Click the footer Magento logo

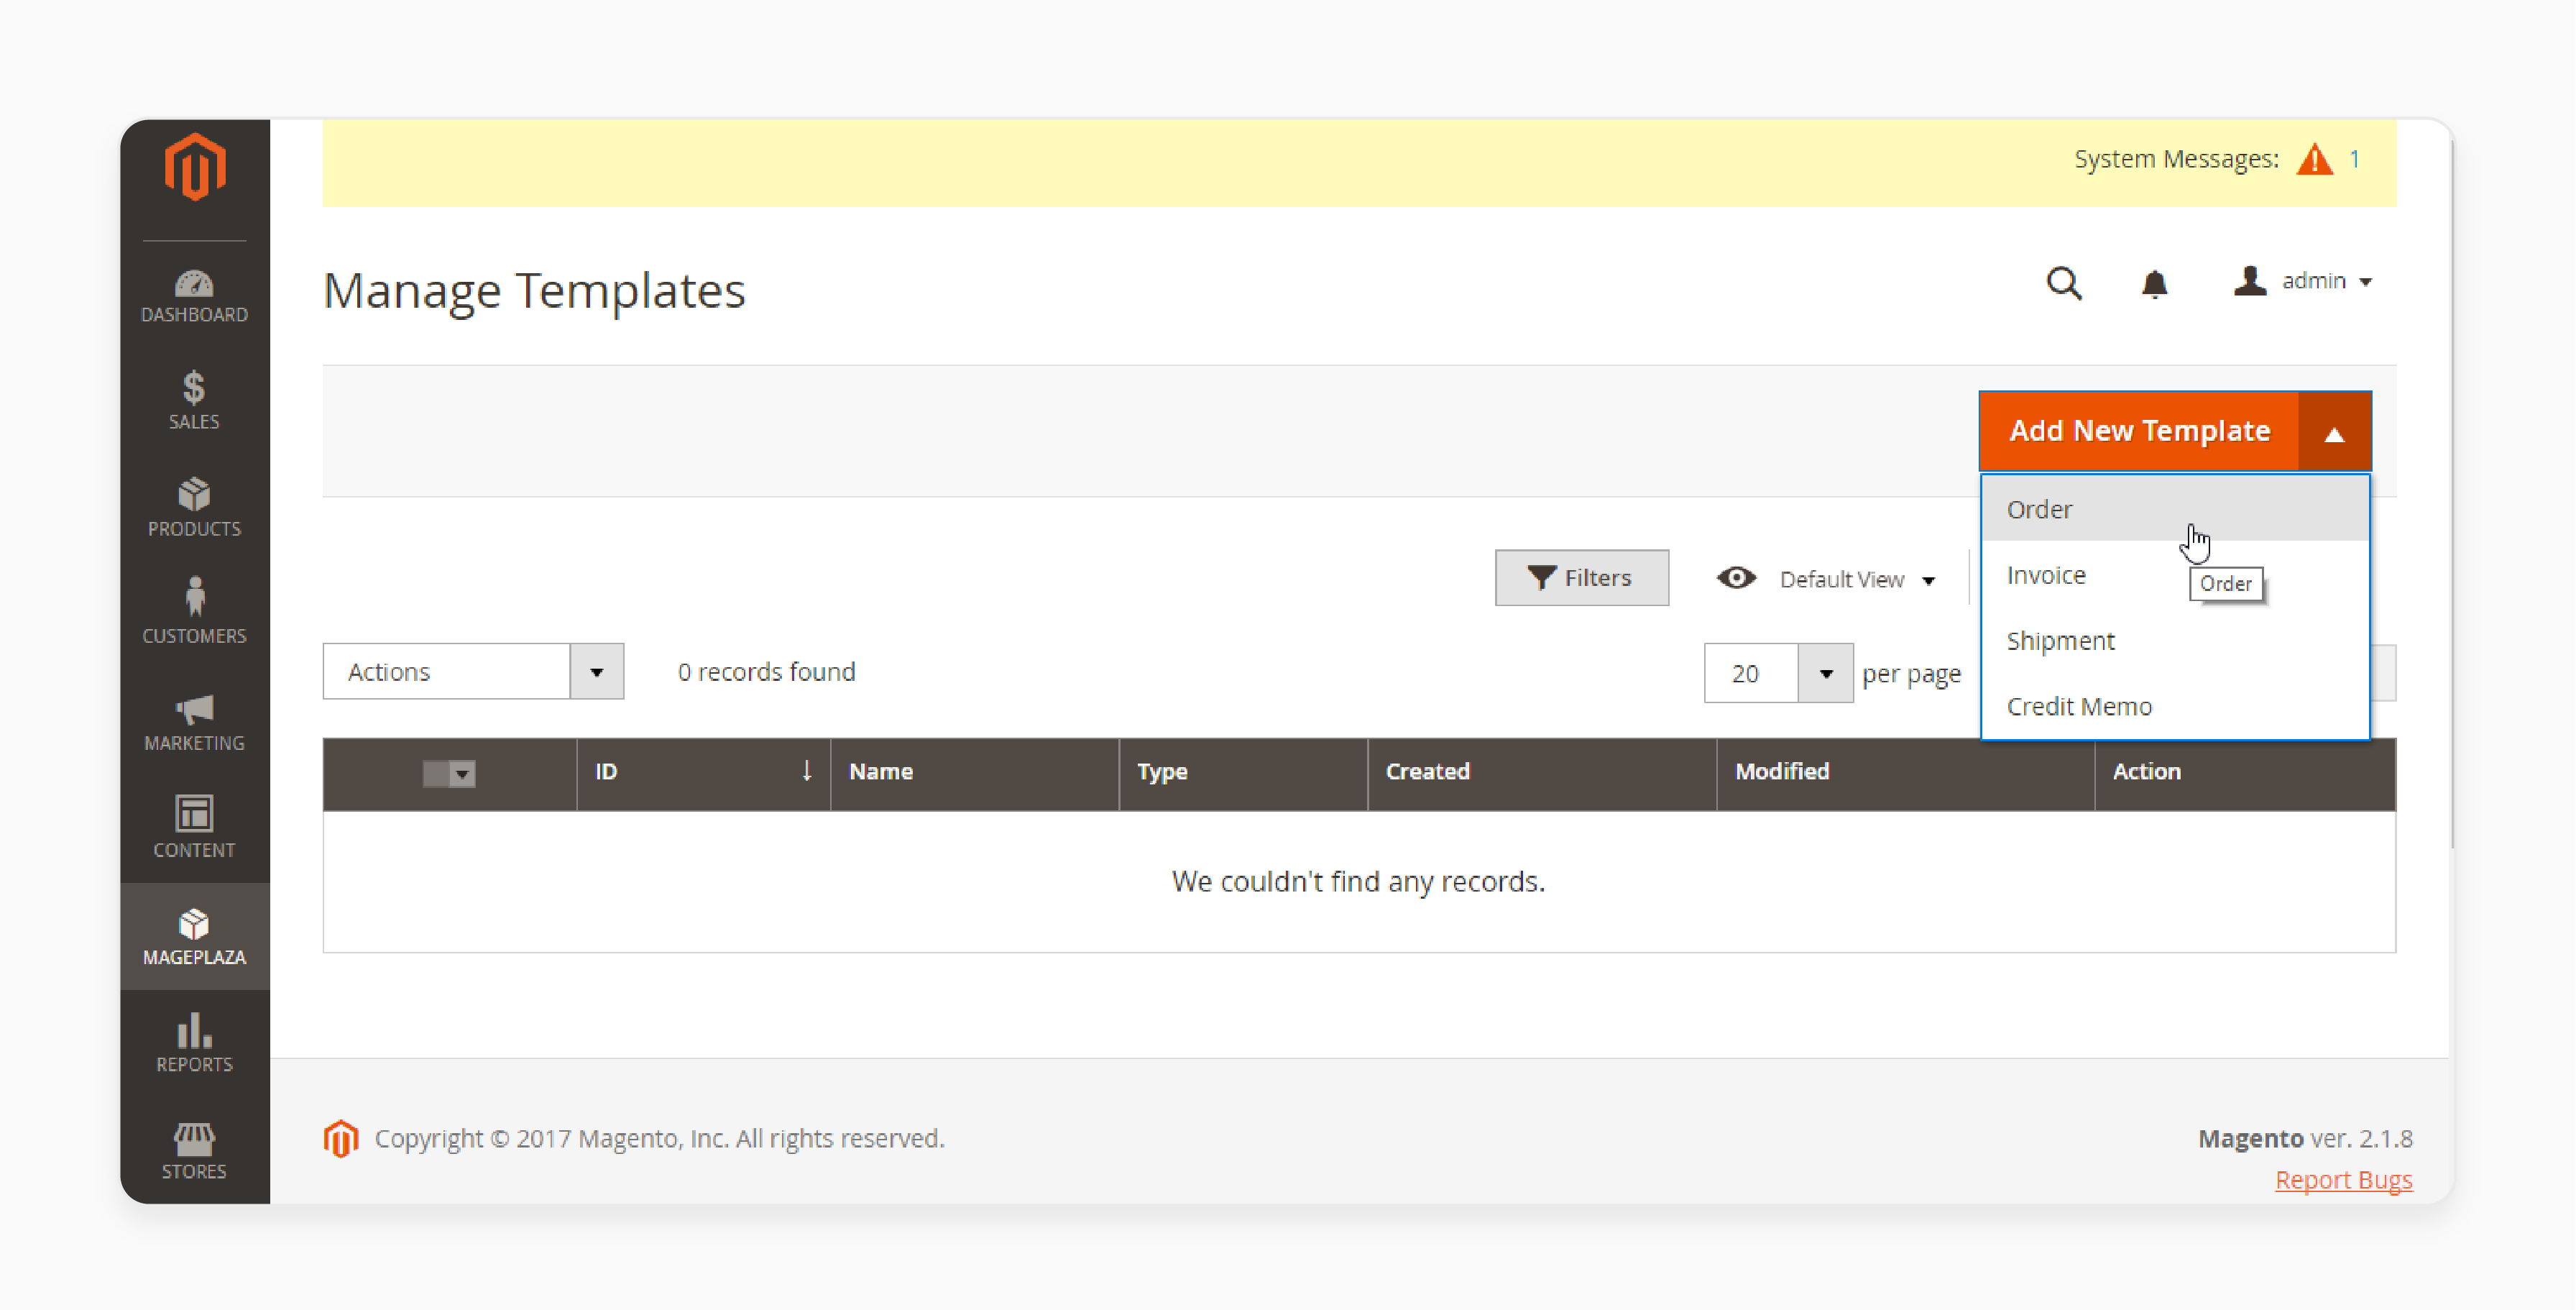pos(341,1138)
